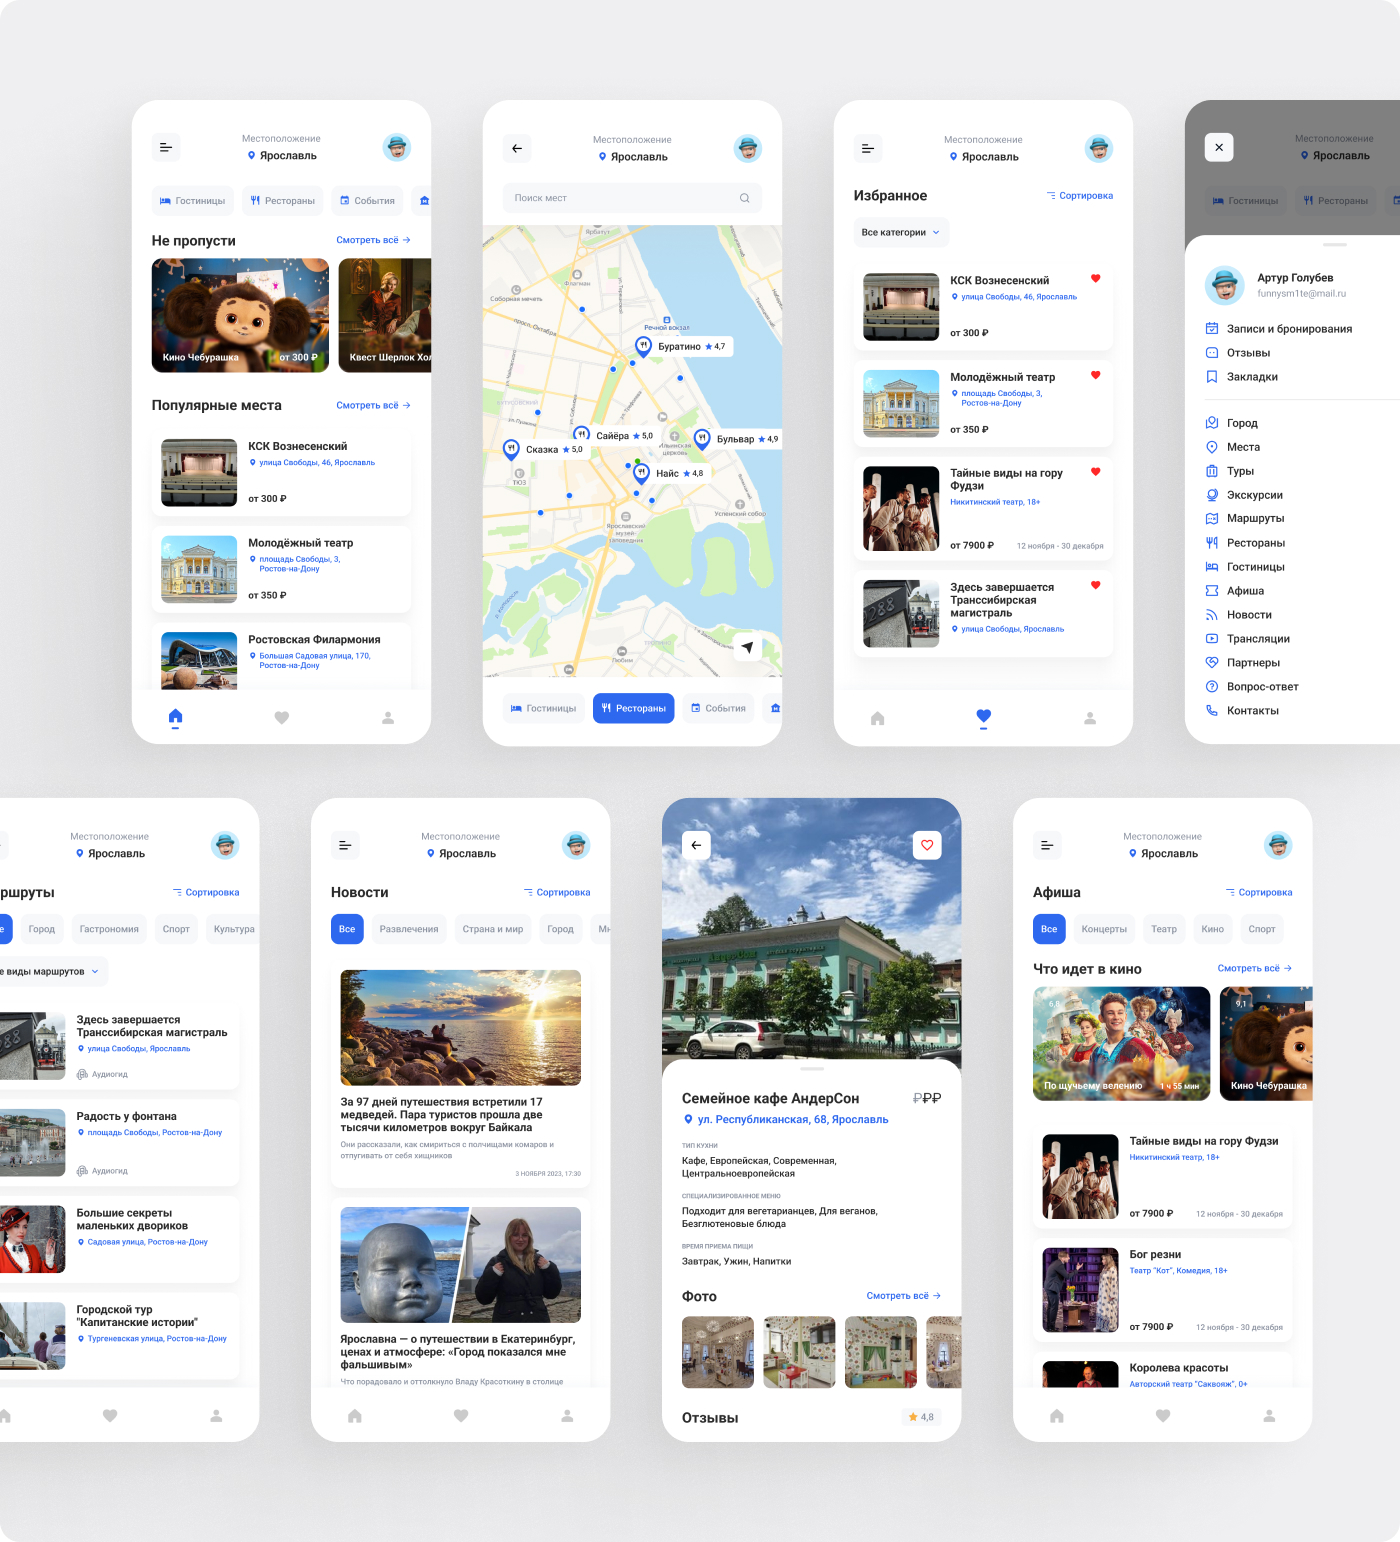Open Сортировка options on Новости screen
The height and width of the screenshot is (1542, 1400).
557,892
